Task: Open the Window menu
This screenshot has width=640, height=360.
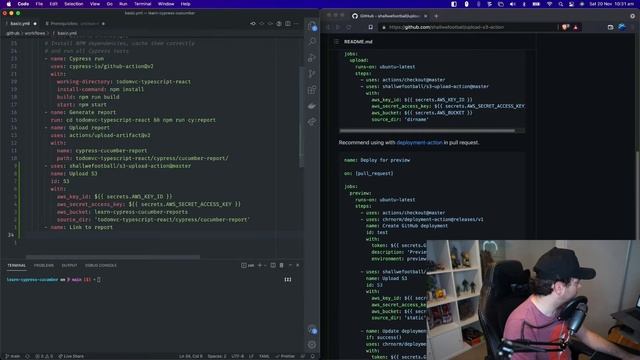Action: [166, 4]
